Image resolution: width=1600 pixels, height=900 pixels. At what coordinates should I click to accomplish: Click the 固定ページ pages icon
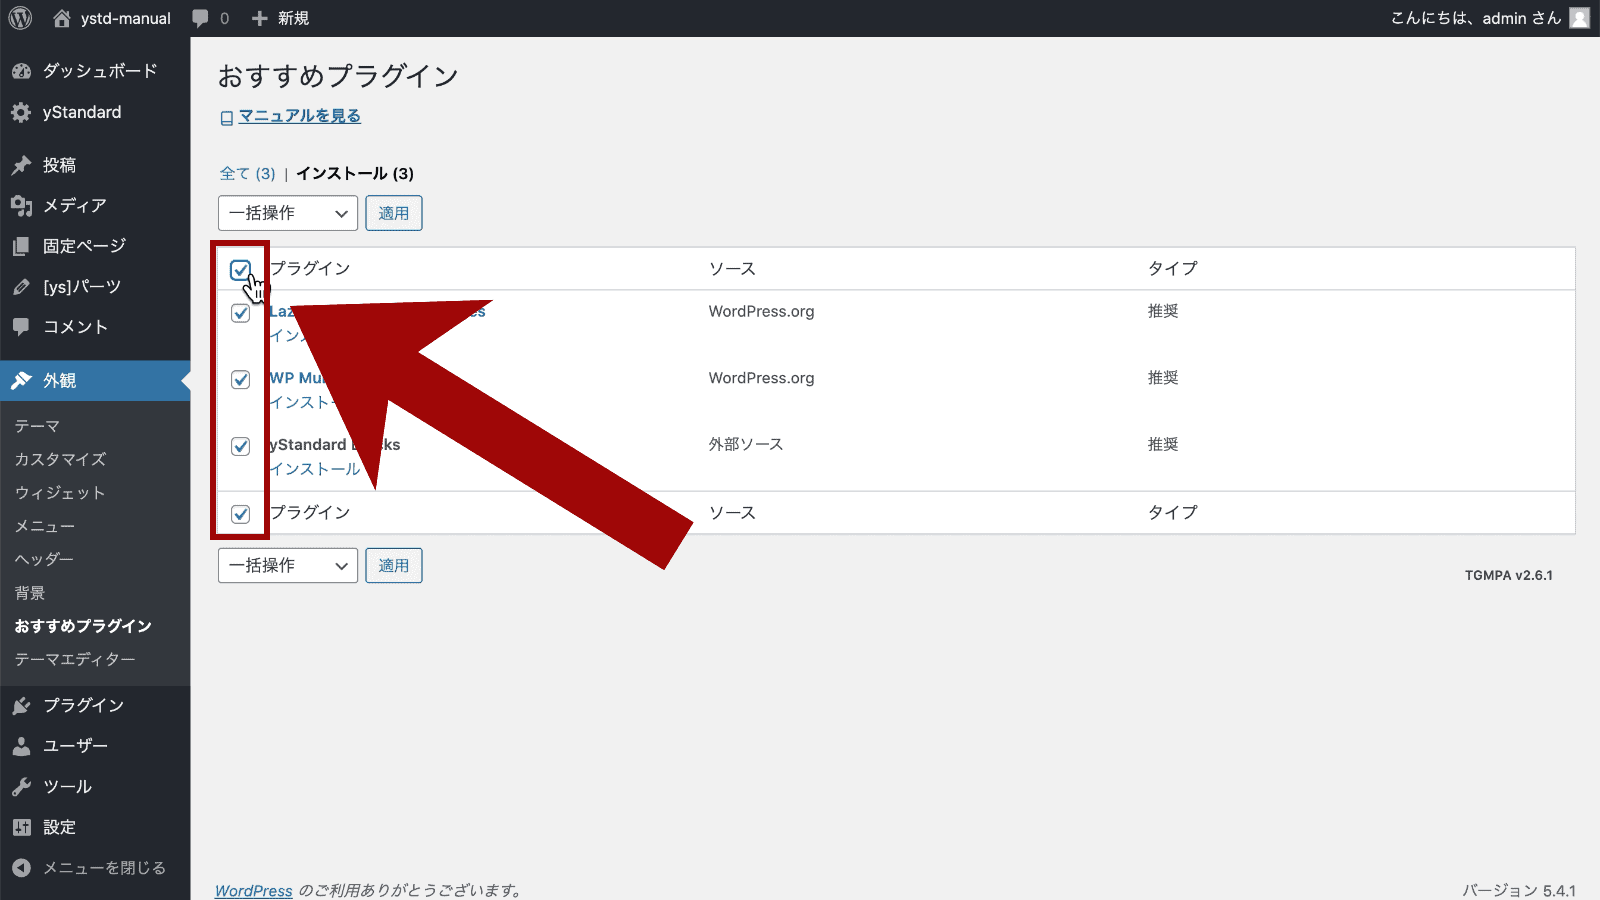21,246
